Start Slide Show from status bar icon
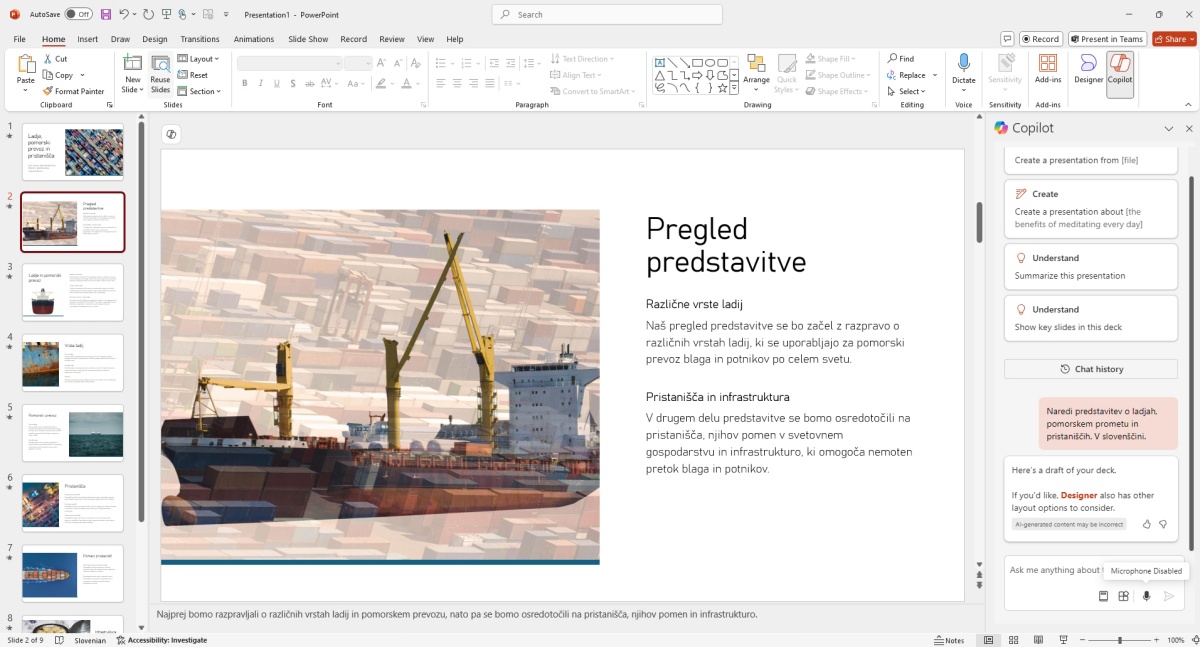1200x647 pixels. [1064, 640]
